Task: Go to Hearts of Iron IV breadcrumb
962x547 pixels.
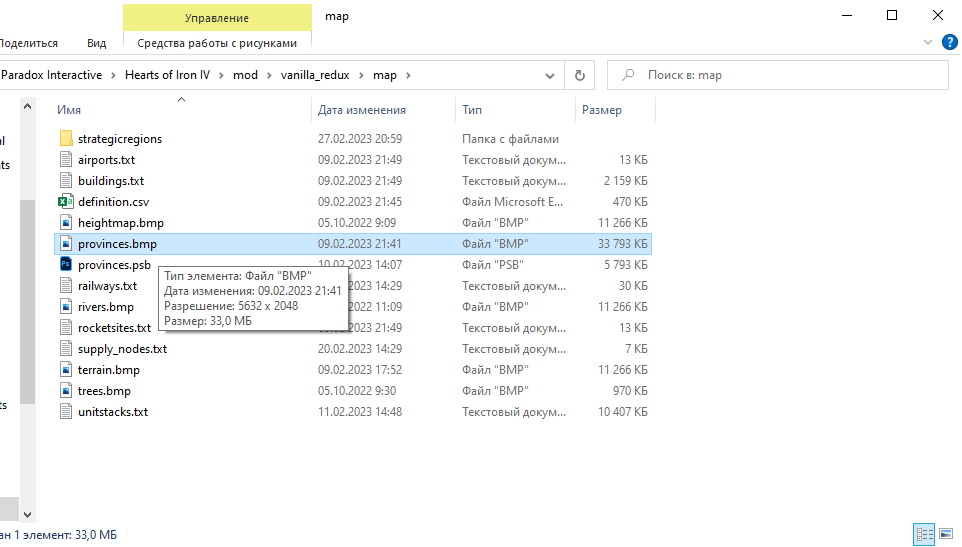Action: pyautogui.click(x=167, y=75)
